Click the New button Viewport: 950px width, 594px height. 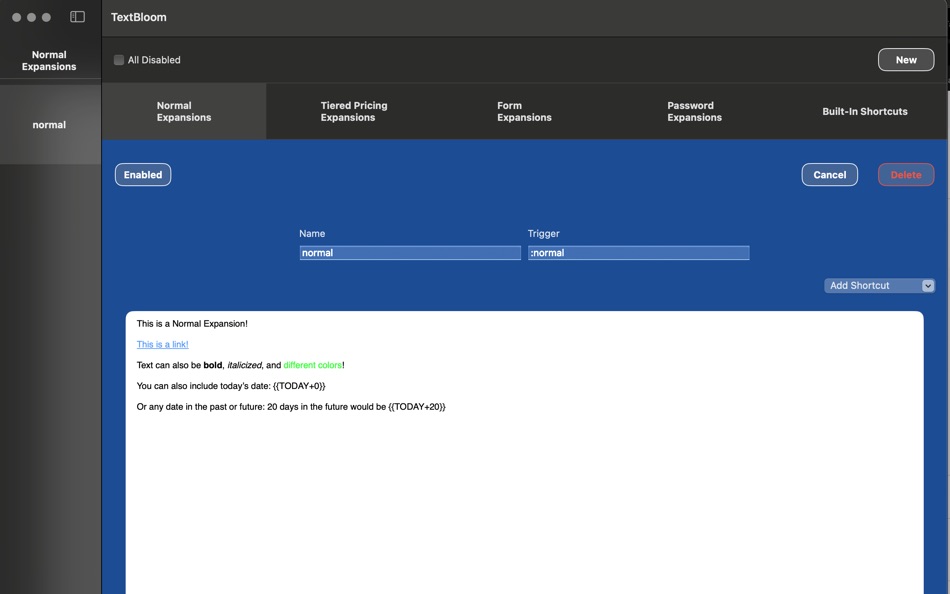tap(906, 59)
